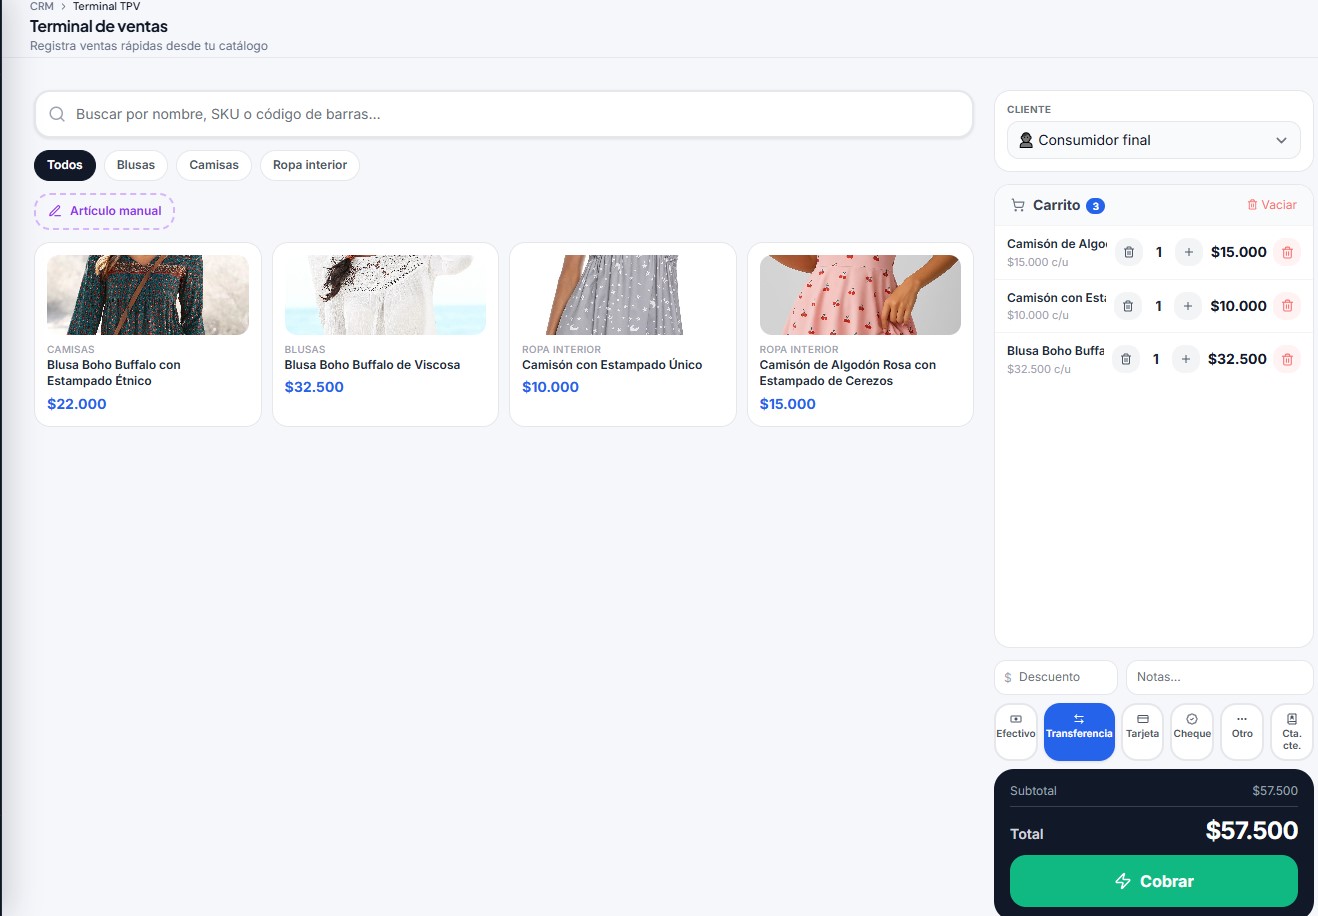Select Cta. cte. payment option
1318x916 pixels.
tap(1291, 732)
